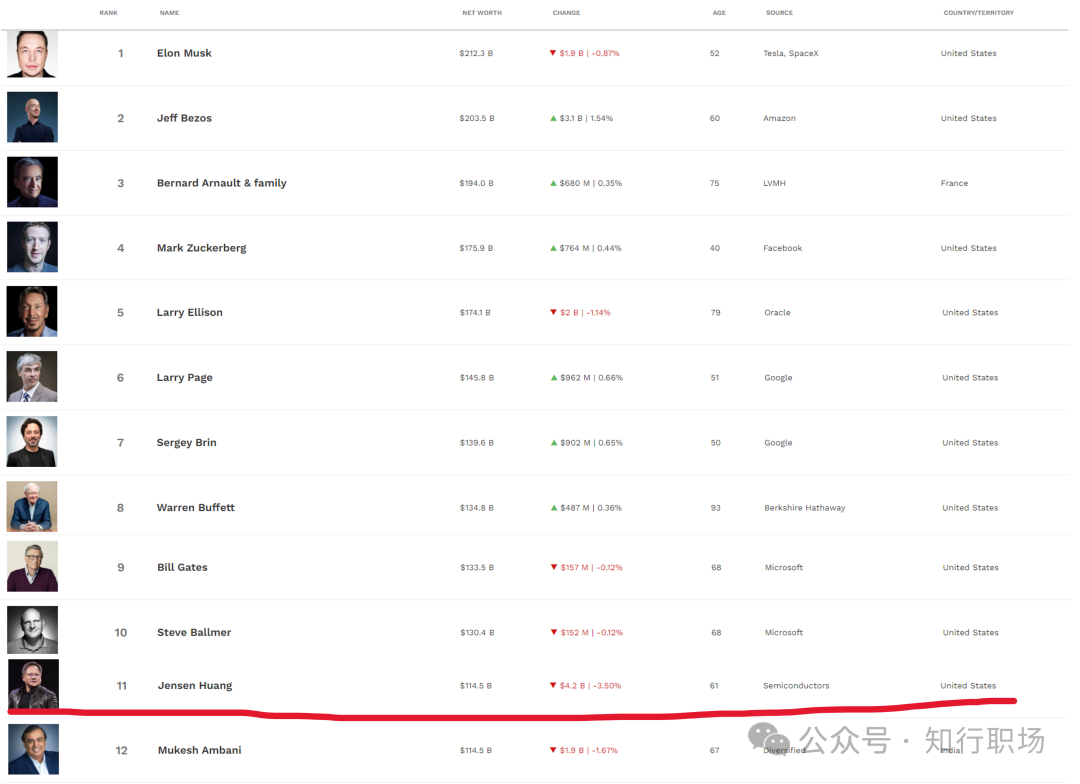Sort by the COUNTRY/TERRITORY column header
Image resolution: width=1080 pixels, height=784 pixels.
click(x=979, y=12)
